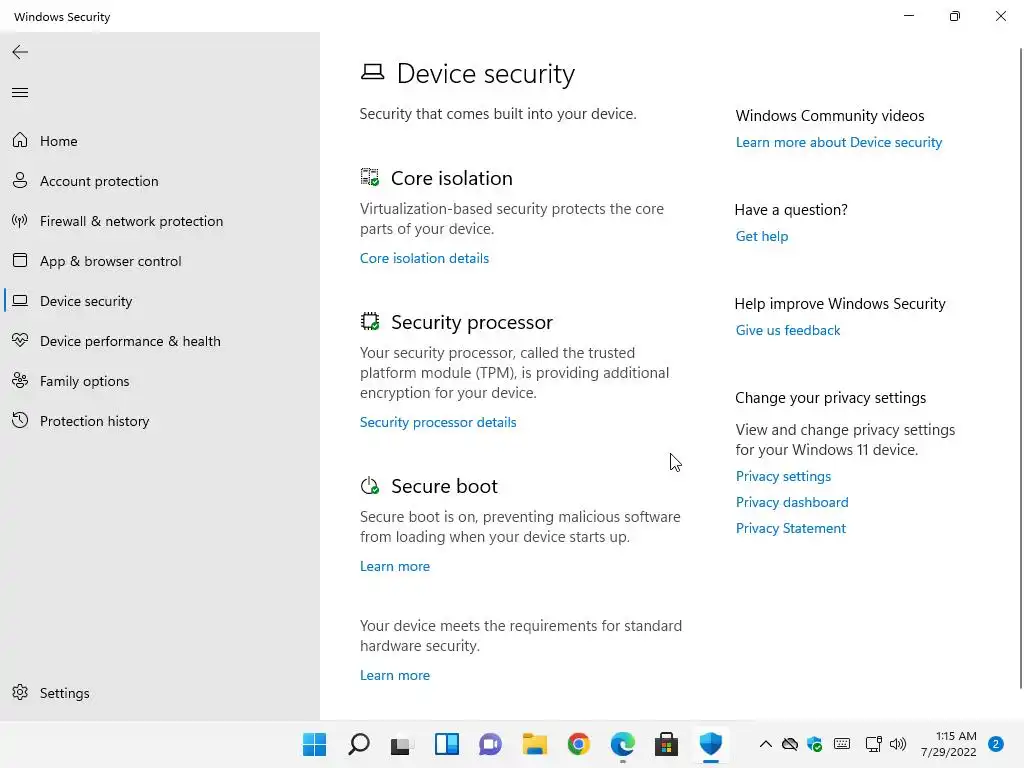Select the Account protection person icon
Image resolution: width=1024 pixels, height=768 pixels.
[x=20, y=180]
